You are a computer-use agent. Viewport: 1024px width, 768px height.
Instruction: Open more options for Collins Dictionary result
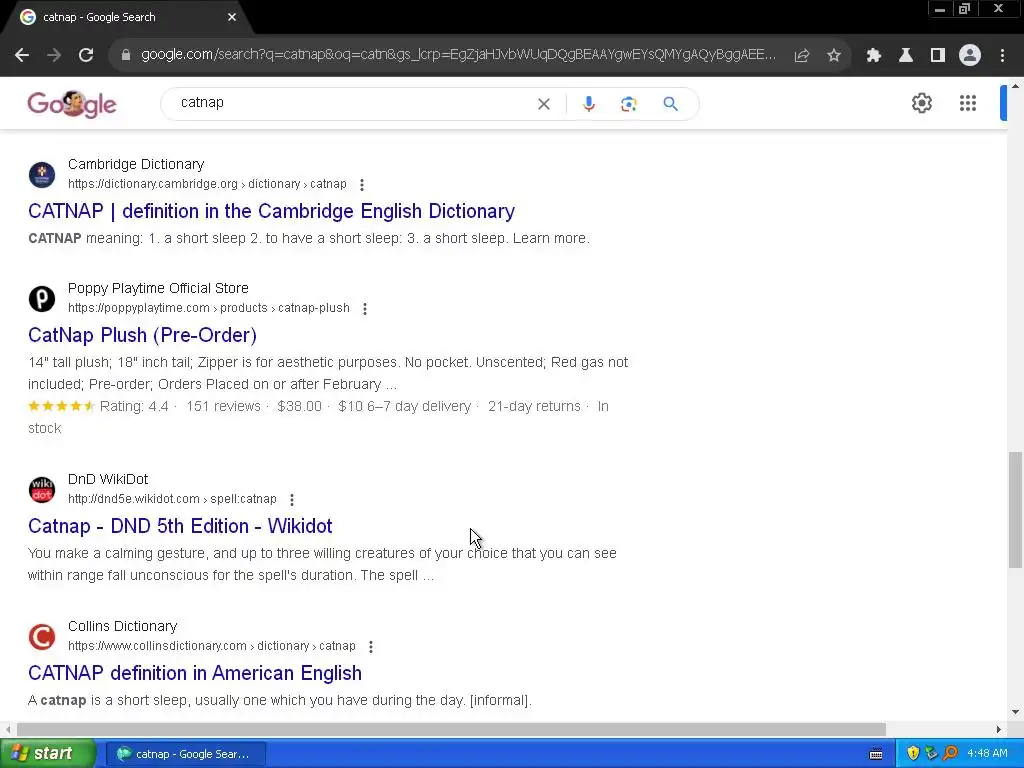pyautogui.click(x=371, y=647)
